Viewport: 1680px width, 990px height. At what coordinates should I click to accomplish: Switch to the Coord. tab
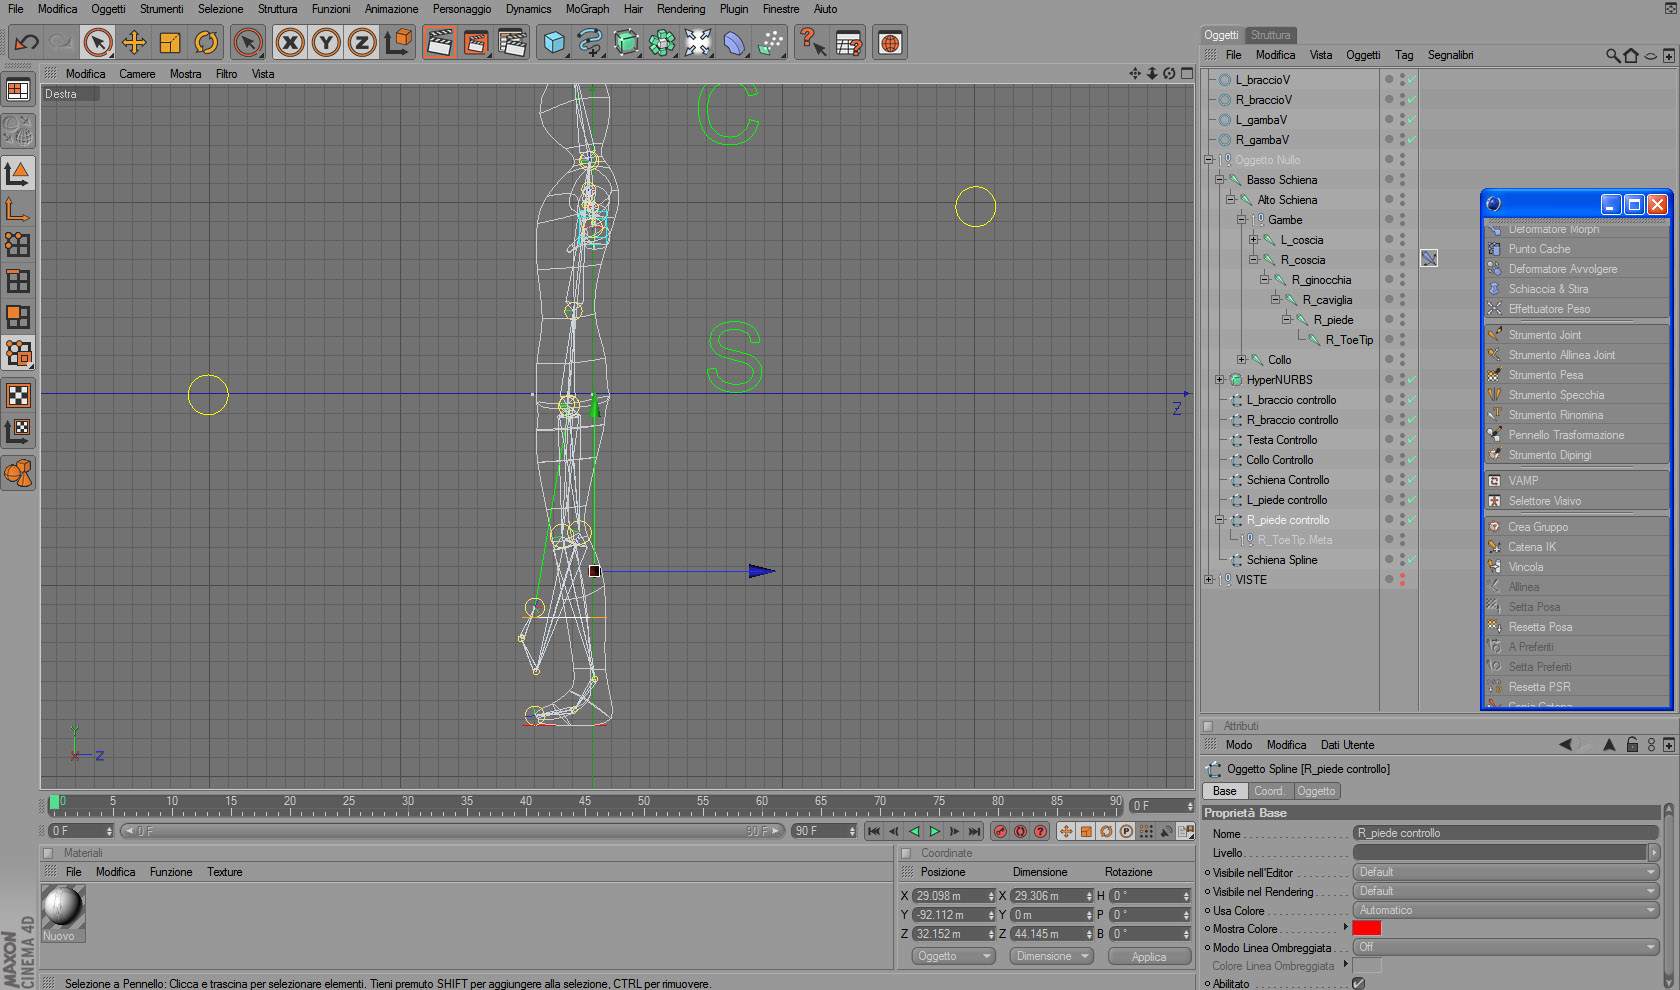pyautogui.click(x=1268, y=791)
